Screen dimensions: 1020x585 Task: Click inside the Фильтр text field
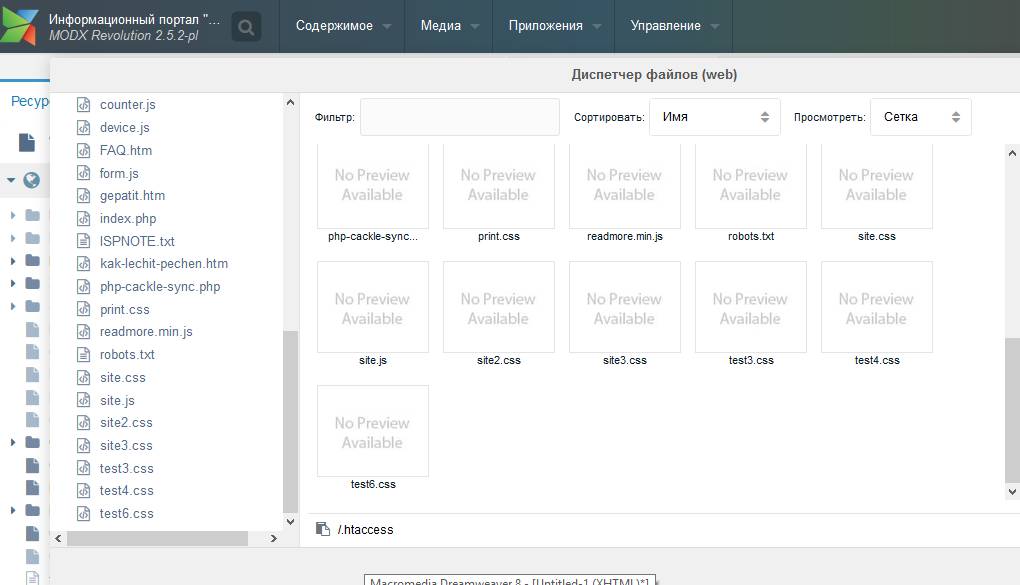[459, 117]
